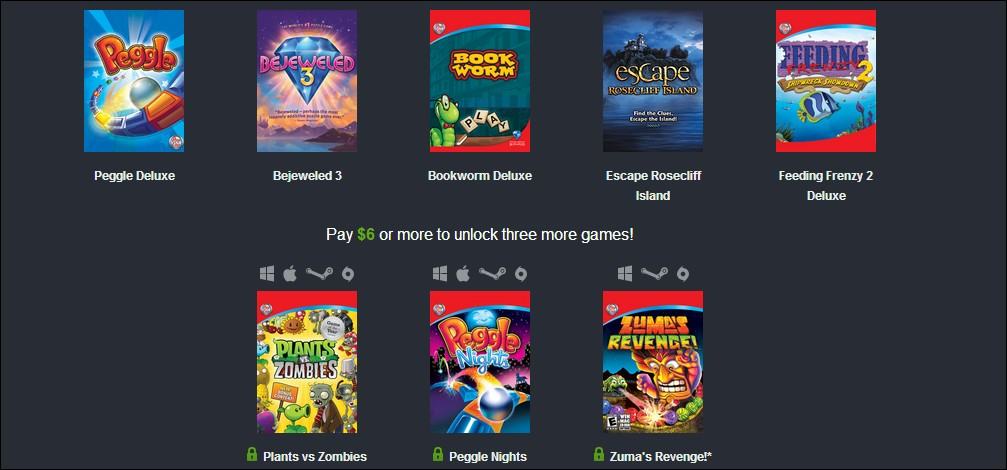Select Bookworm Deluxe box art

pos(480,81)
